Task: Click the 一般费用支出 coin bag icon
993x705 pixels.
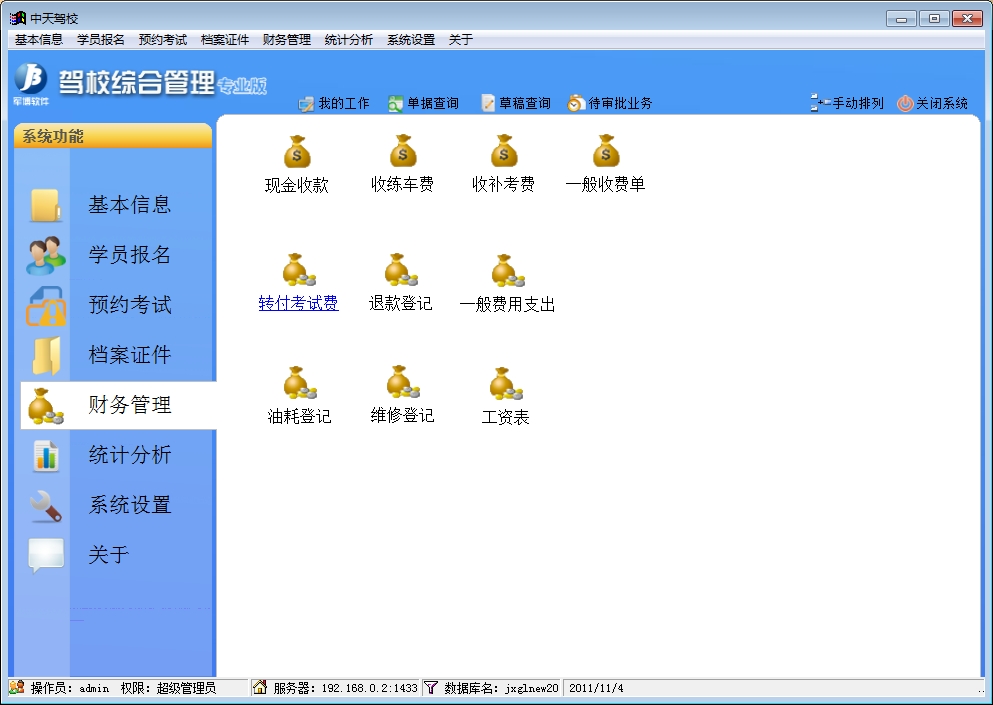Action: (x=508, y=270)
